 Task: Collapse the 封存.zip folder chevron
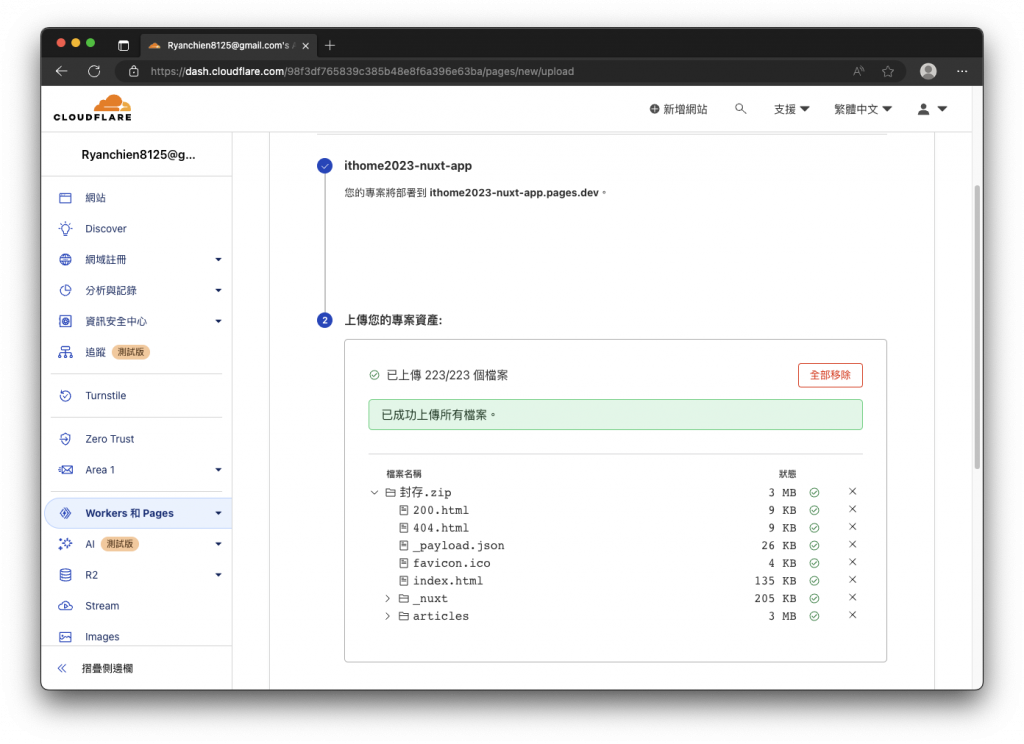click(374, 493)
